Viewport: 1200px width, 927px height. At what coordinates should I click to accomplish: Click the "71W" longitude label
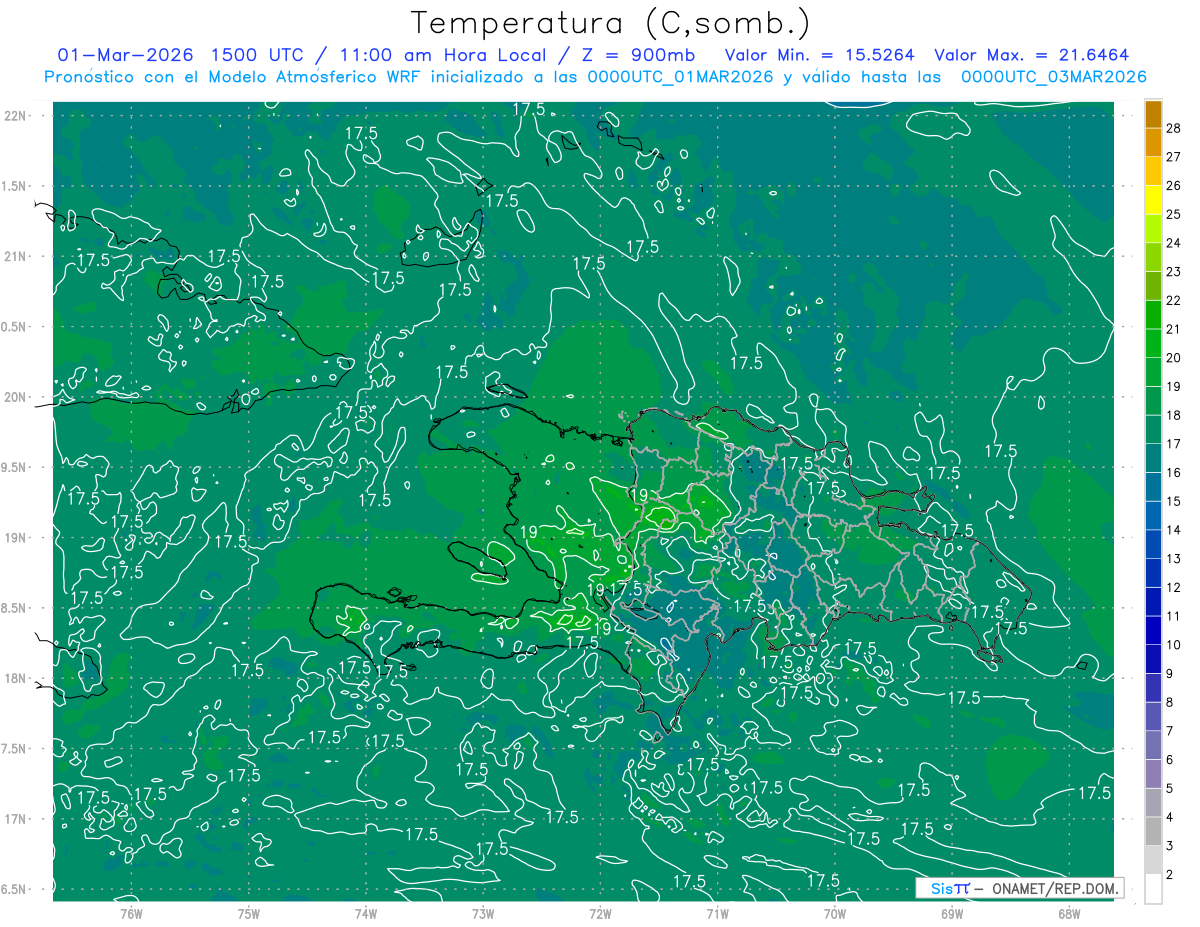[717, 913]
